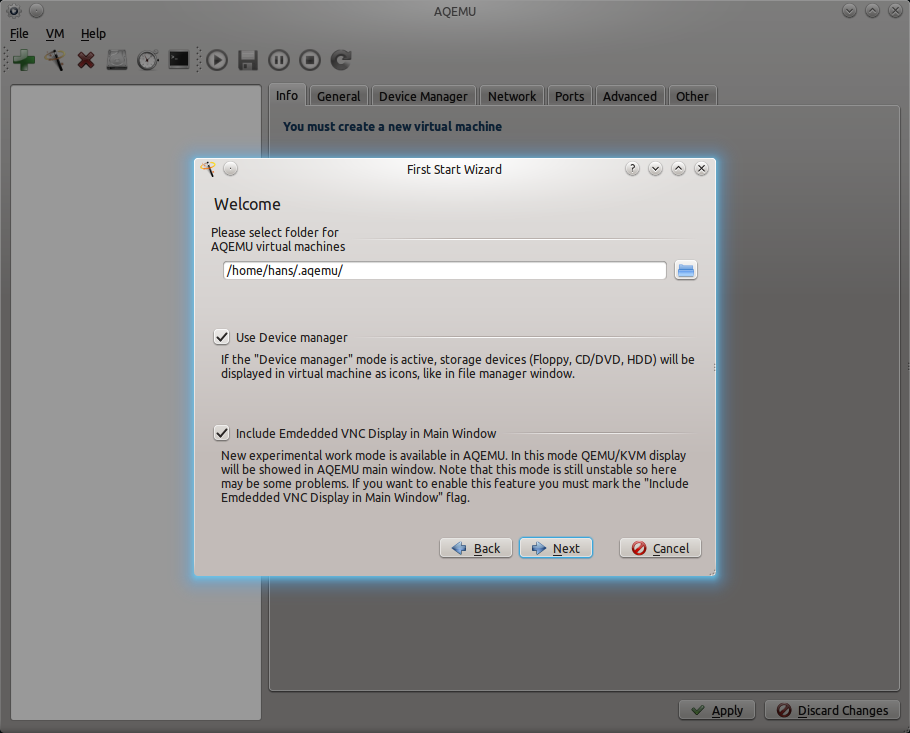Screen dimensions: 910x733
Task: Uncheck Include Emdedded VNC Display checkbox
Action: click(x=222, y=433)
